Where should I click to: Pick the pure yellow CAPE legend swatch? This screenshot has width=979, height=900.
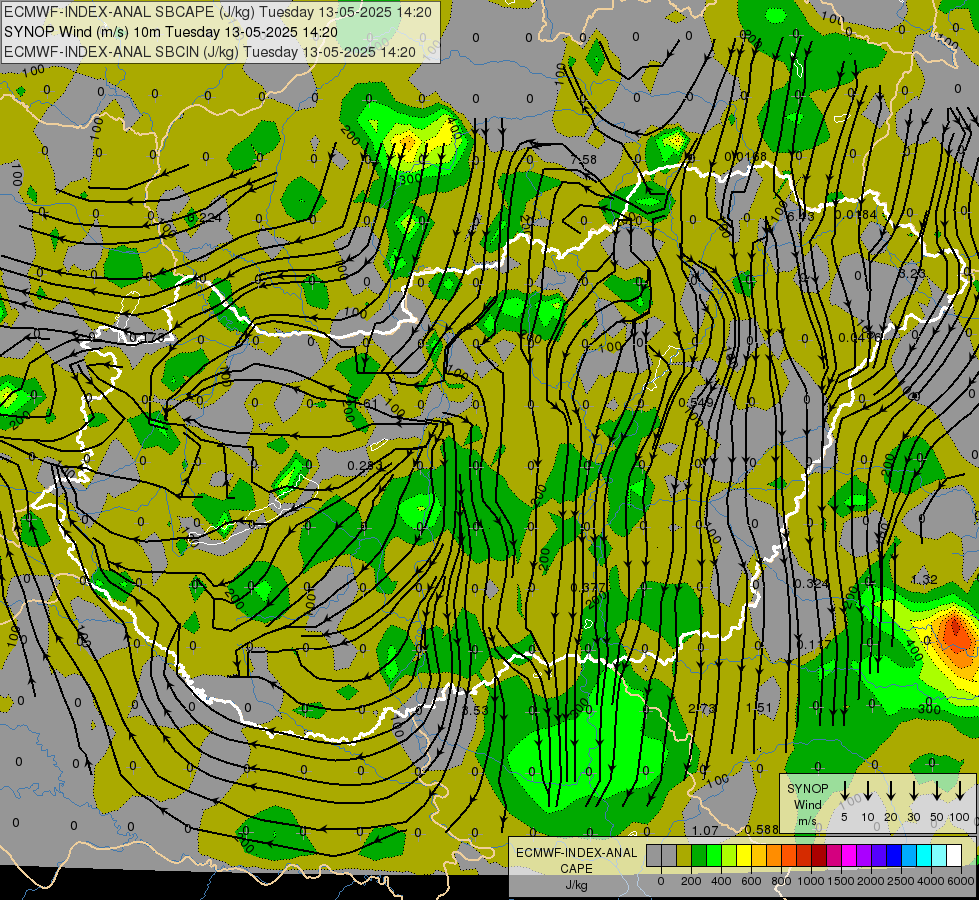pos(744,855)
